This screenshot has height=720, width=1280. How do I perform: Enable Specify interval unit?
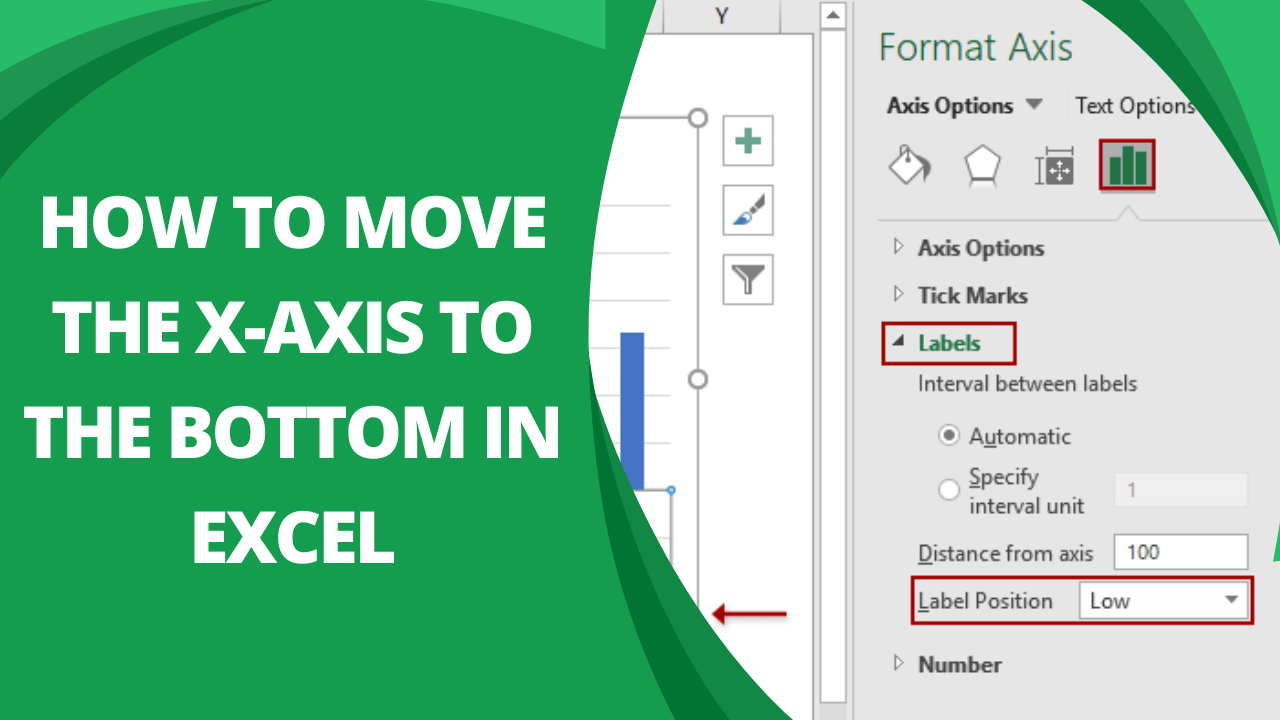pyautogui.click(x=948, y=489)
